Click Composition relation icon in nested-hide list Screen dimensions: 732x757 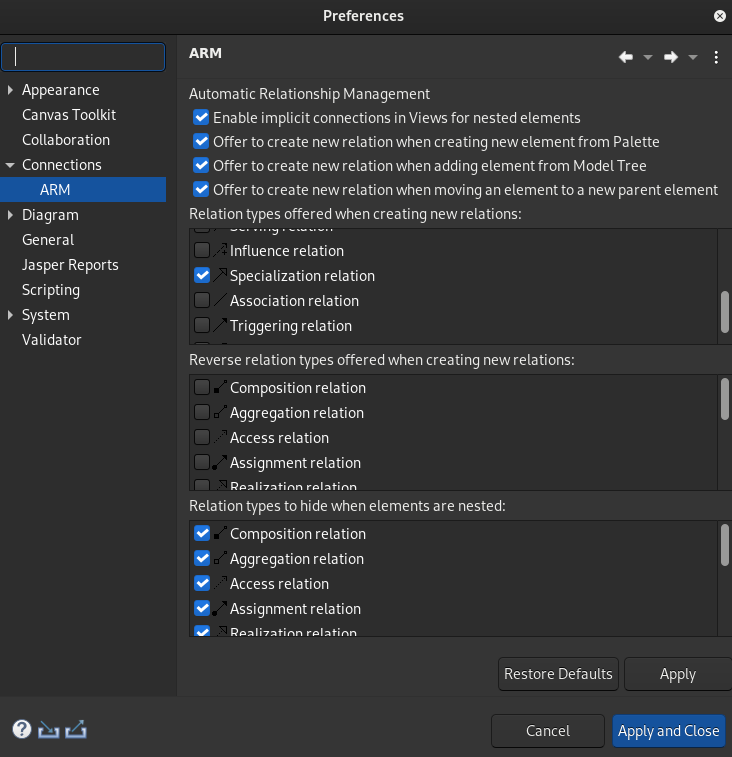point(220,533)
